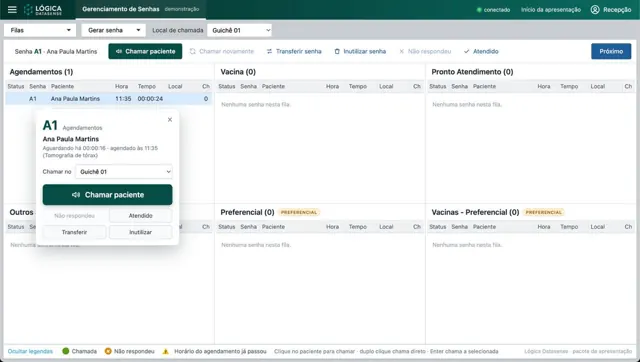Click Início da apresentação link

(551, 10)
